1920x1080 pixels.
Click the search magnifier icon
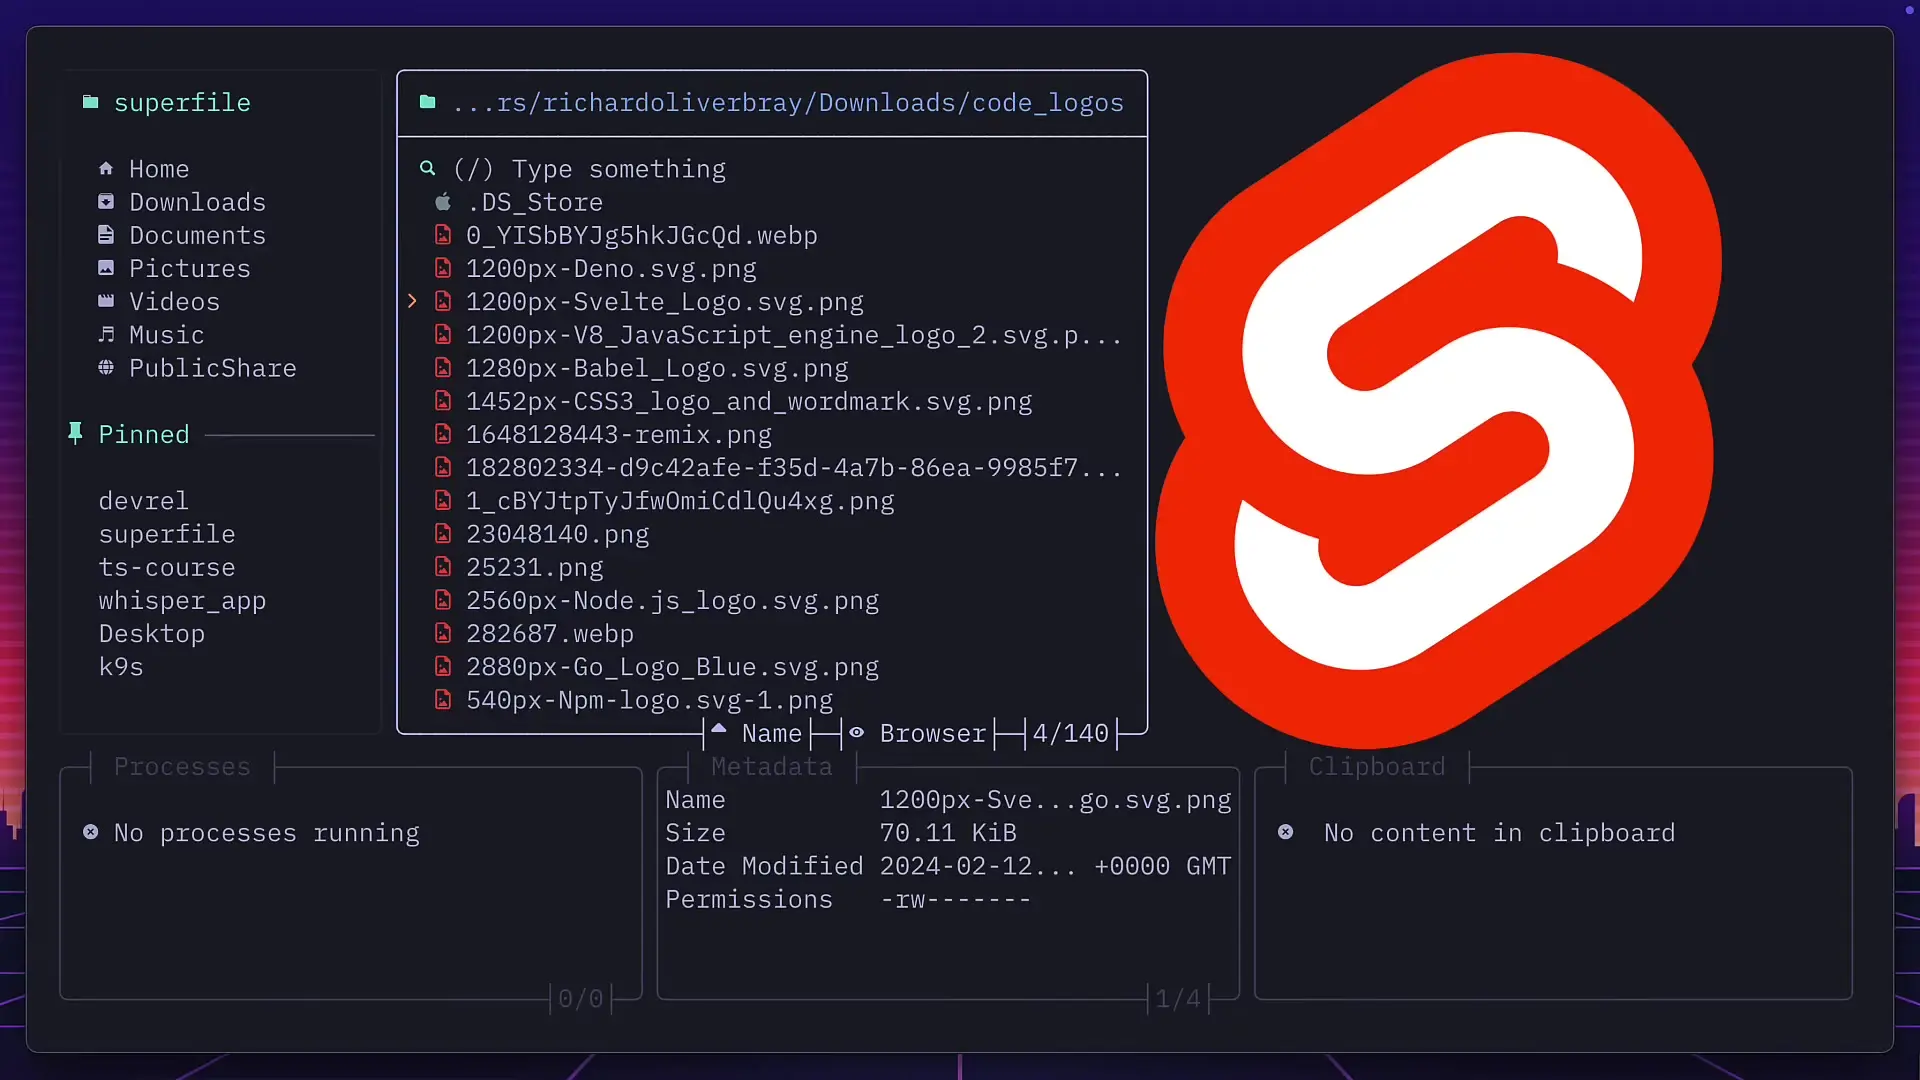tap(427, 168)
